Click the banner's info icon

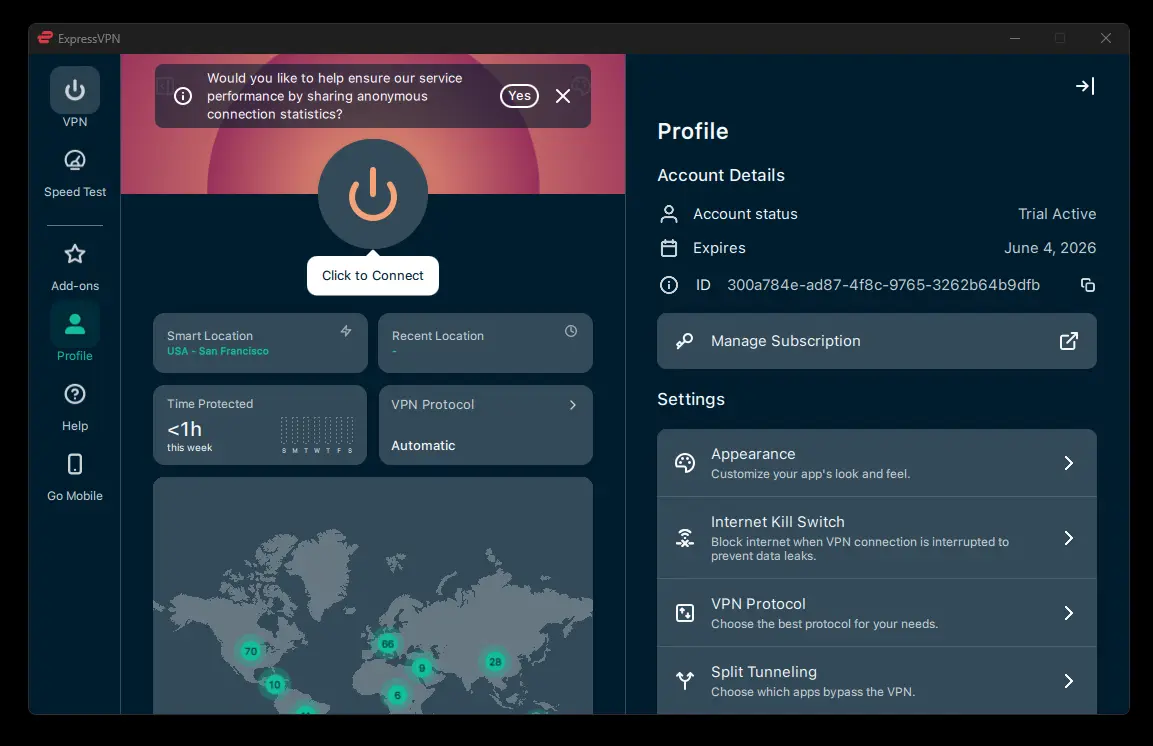coord(183,96)
